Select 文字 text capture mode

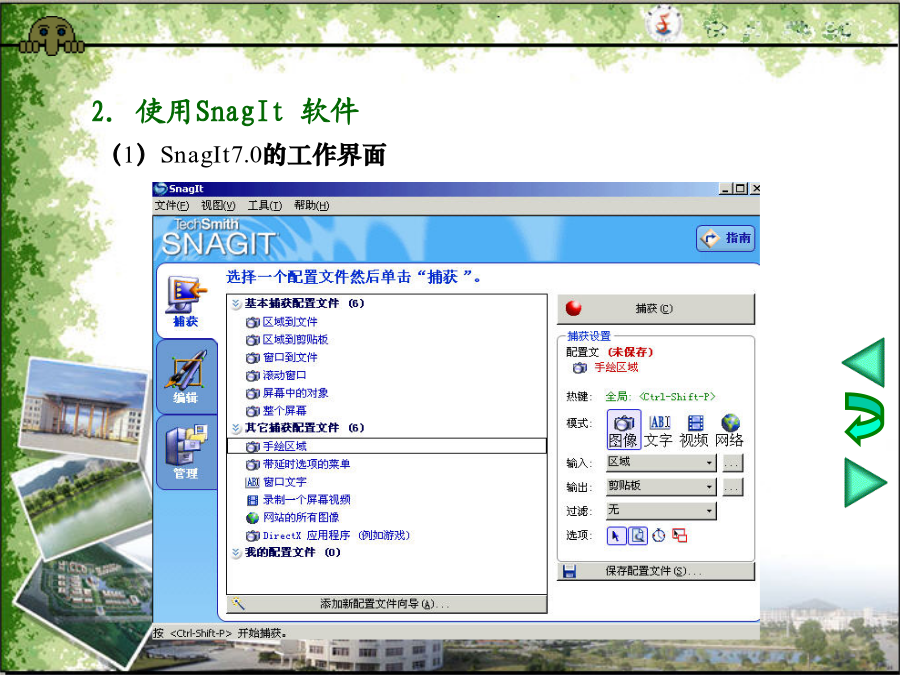(658, 430)
